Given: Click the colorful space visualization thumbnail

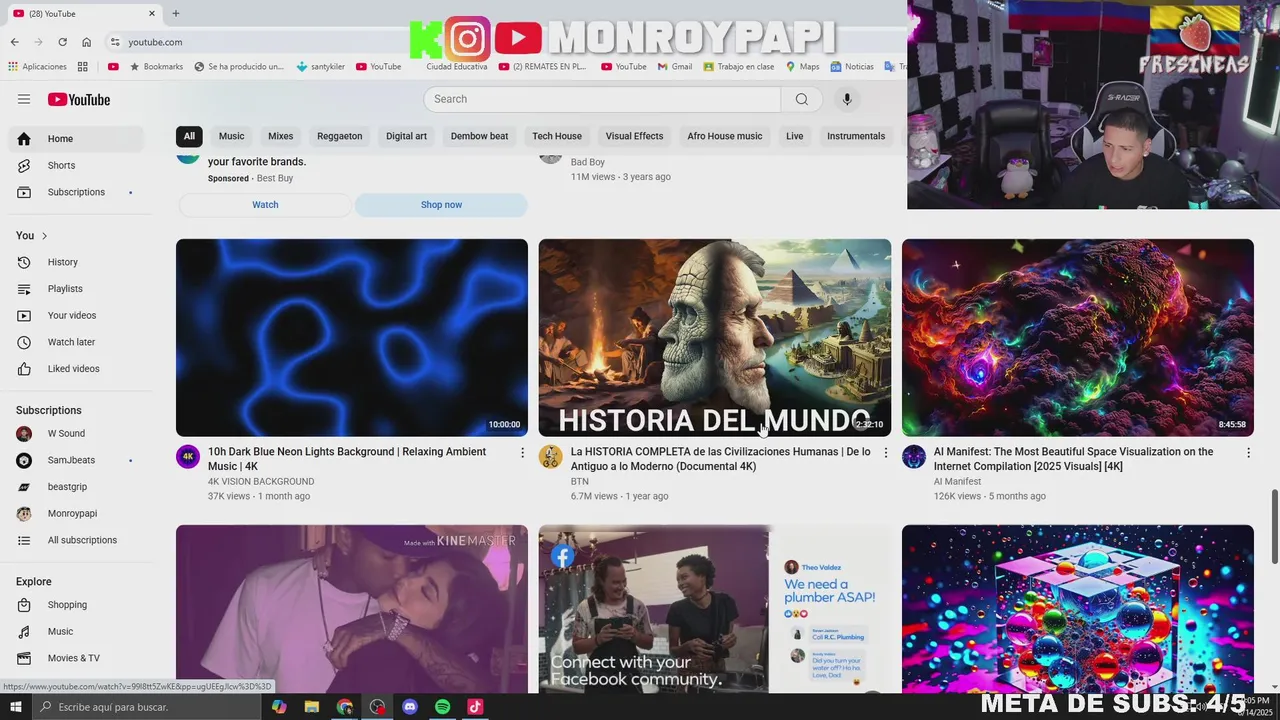Looking at the screenshot, I should (1078, 338).
